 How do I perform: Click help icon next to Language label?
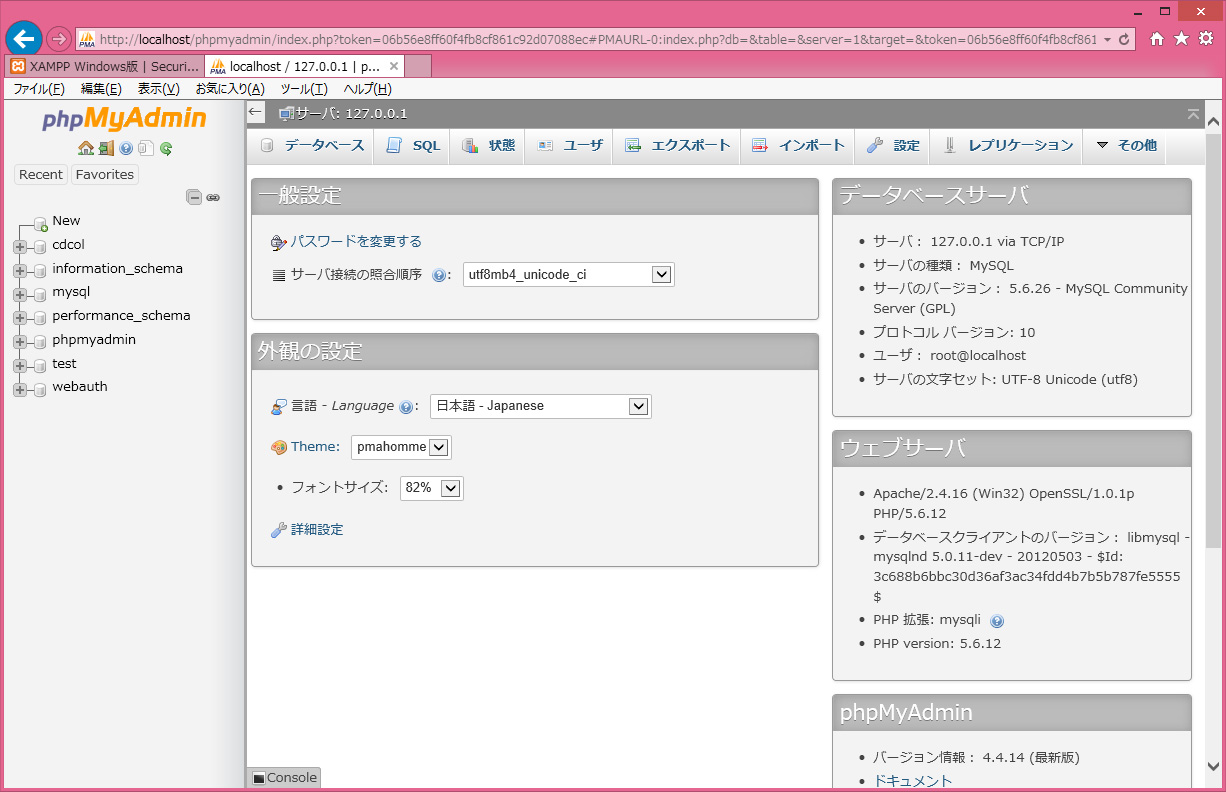click(406, 407)
